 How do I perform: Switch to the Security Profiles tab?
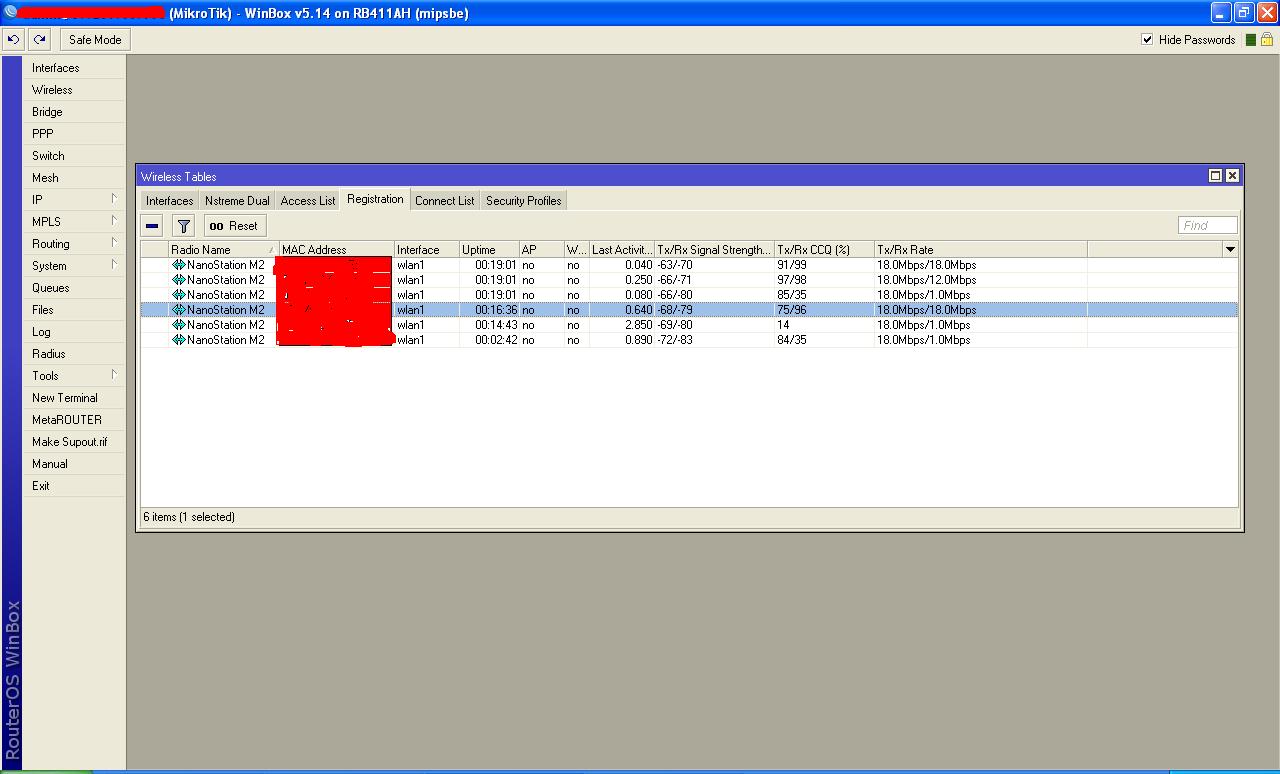tap(524, 201)
